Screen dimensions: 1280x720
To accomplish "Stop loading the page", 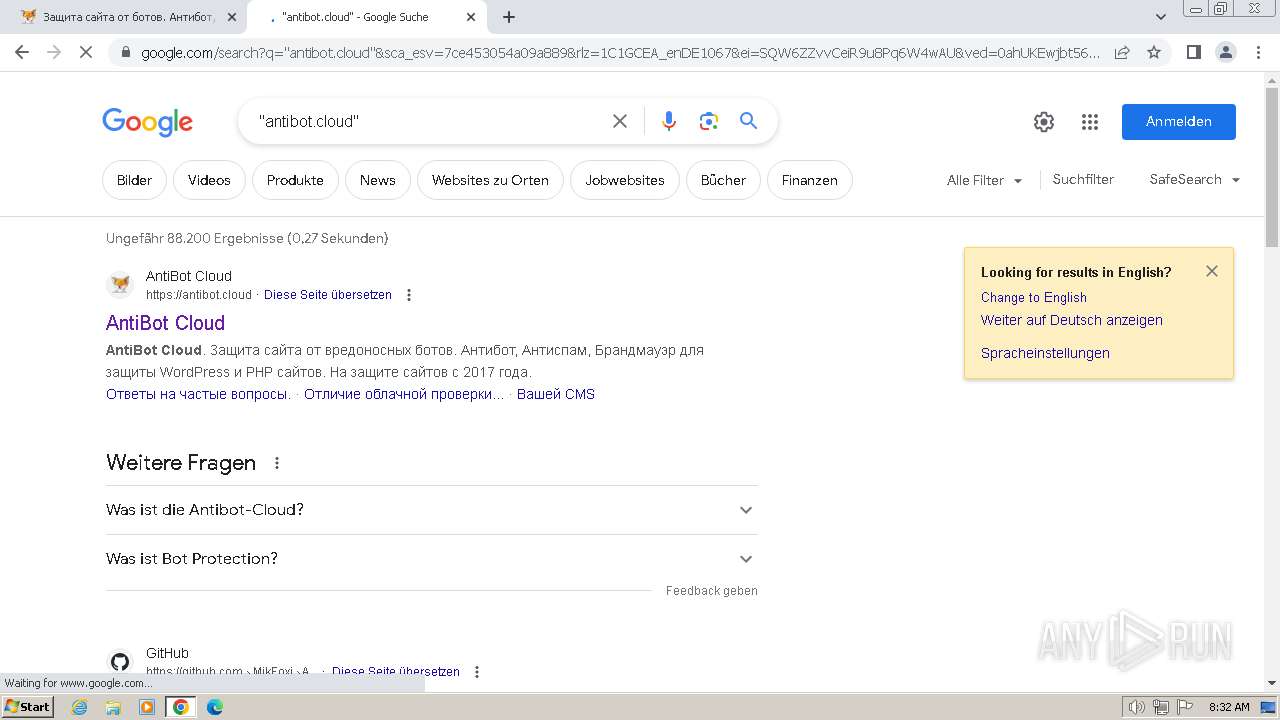I will (x=86, y=52).
